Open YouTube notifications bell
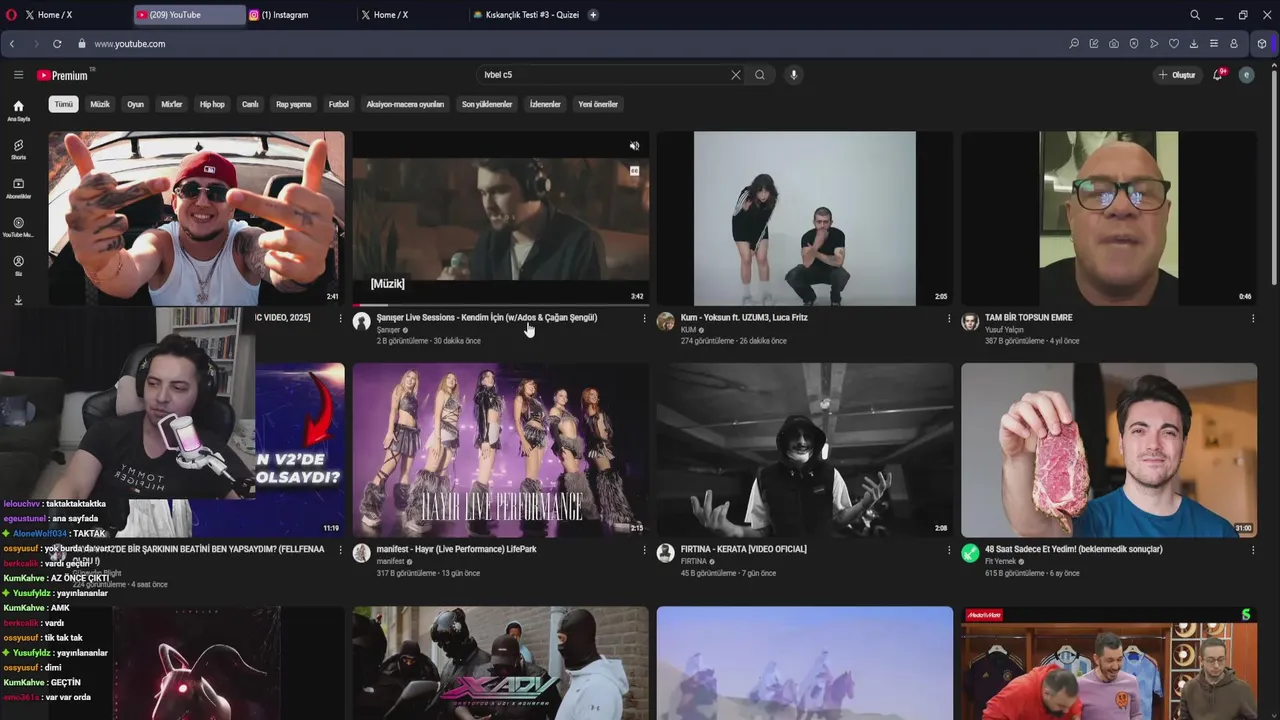Image resolution: width=1280 pixels, height=720 pixels. pyautogui.click(x=1218, y=75)
